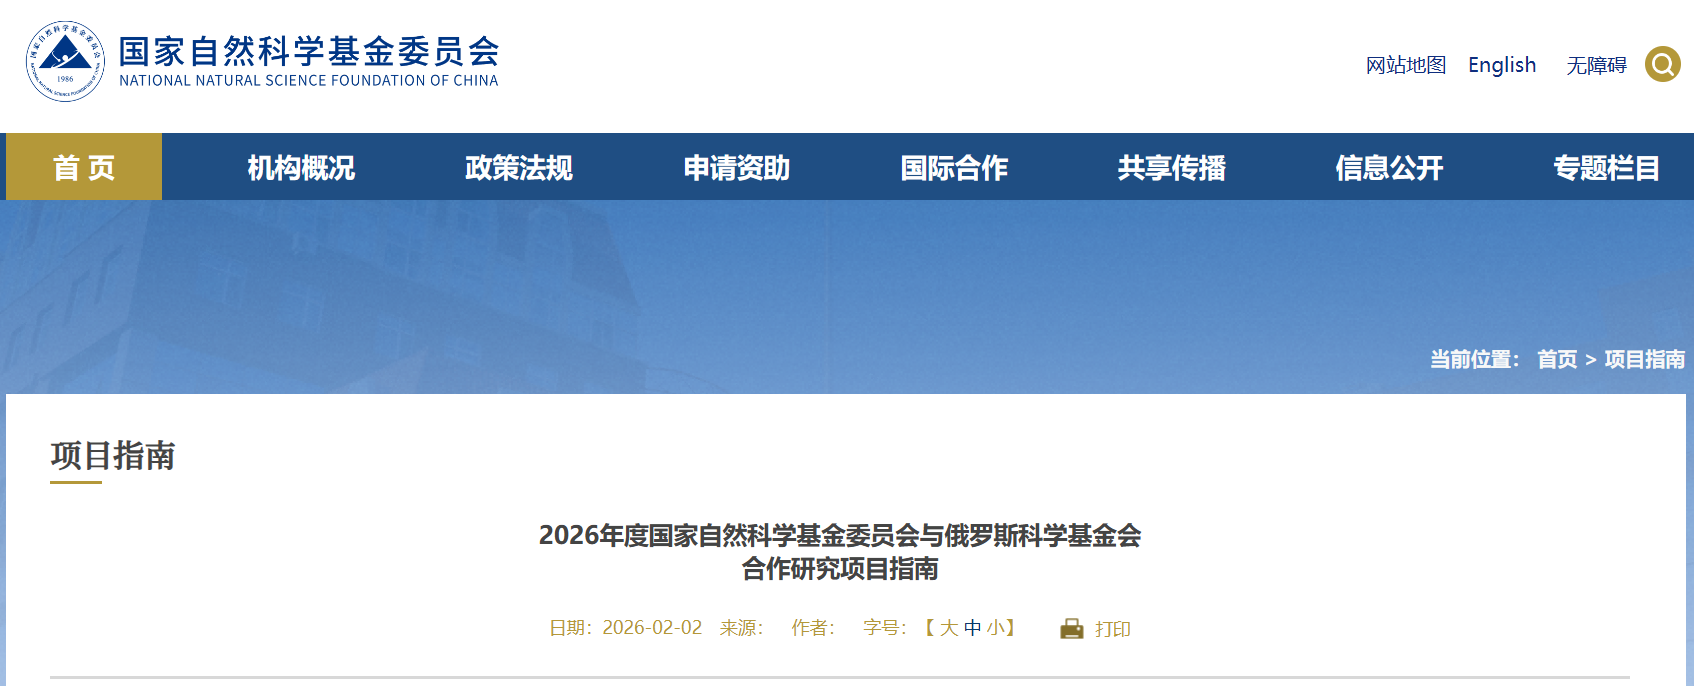Click the 作者 label
1694x686 pixels.
[x=813, y=628]
